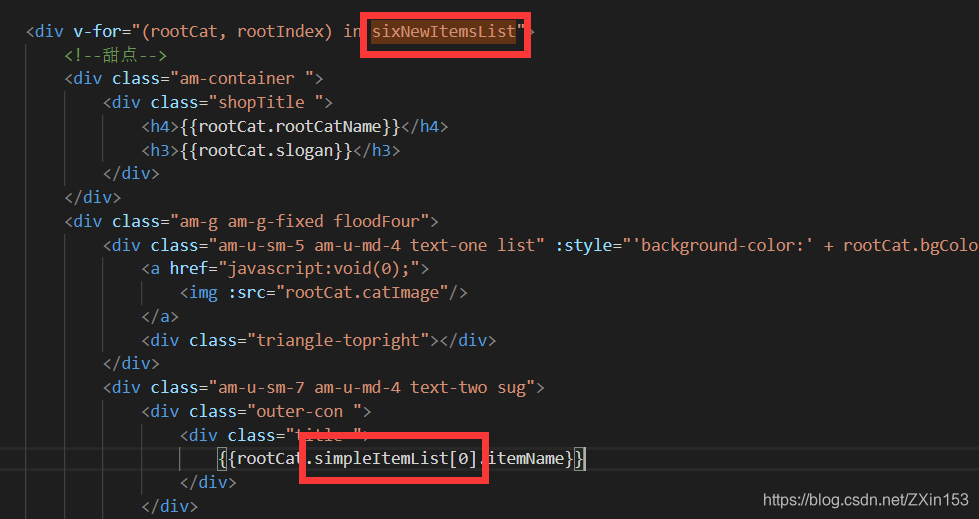This screenshot has width=979, height=519.
Task: Click the {{rootCat.slogan}} expression
Action: click(x=266, y=151)
